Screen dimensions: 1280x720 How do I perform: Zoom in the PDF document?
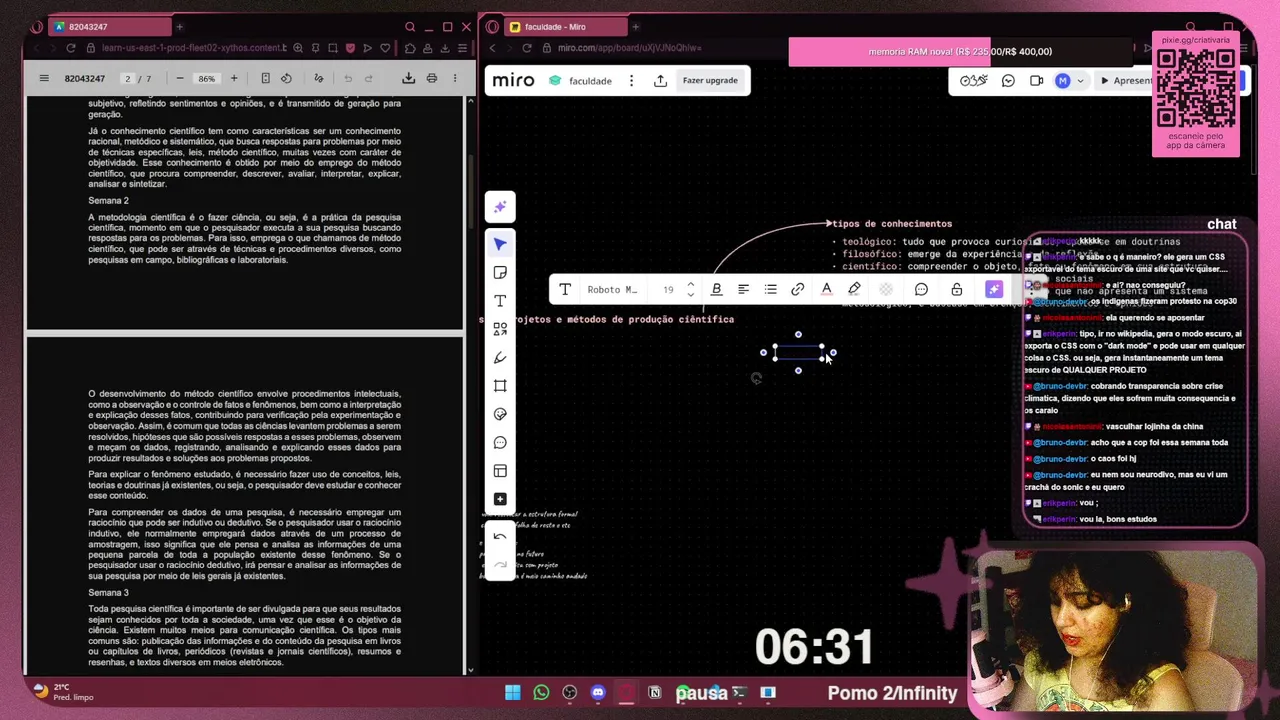(x=234, y=78)
